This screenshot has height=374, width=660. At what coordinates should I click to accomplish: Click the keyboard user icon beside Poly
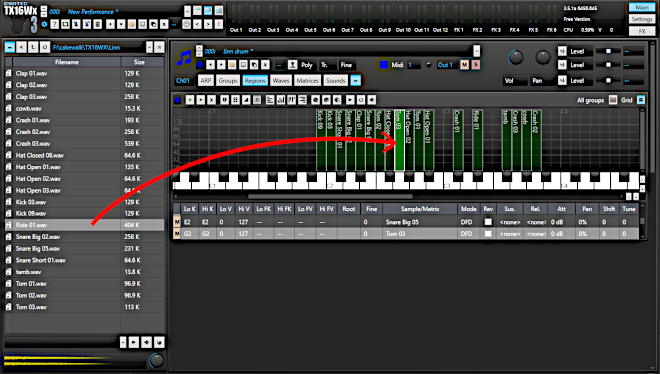point(292,65)
